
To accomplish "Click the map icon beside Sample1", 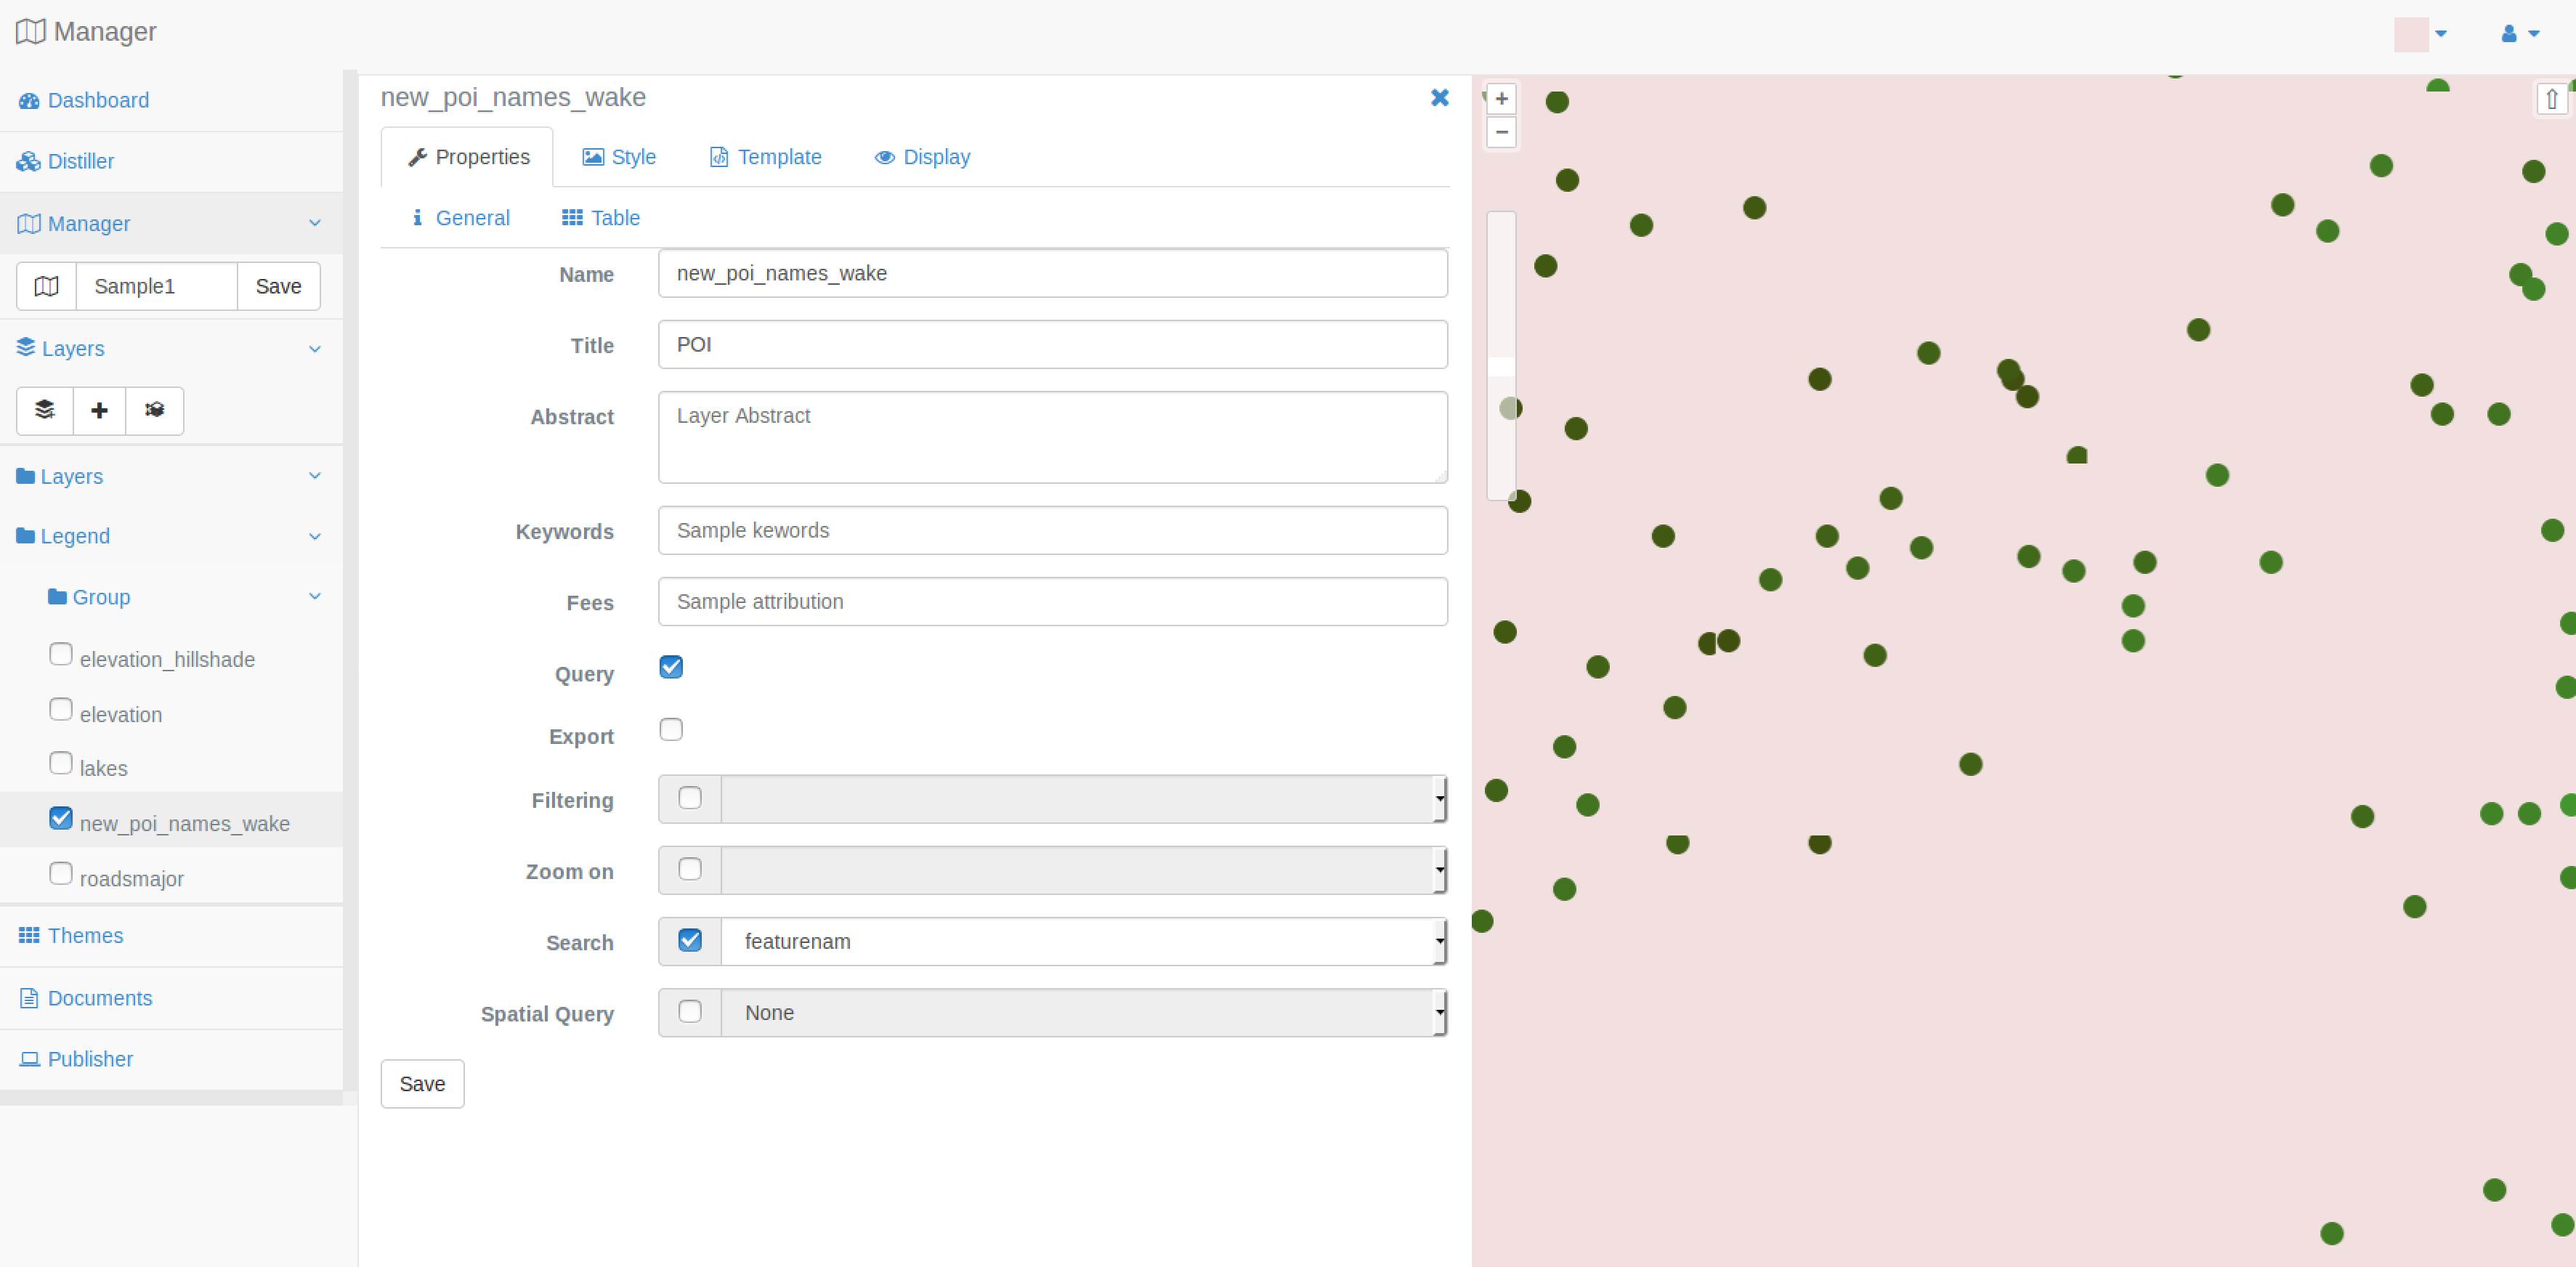I will tap(46, 286).
